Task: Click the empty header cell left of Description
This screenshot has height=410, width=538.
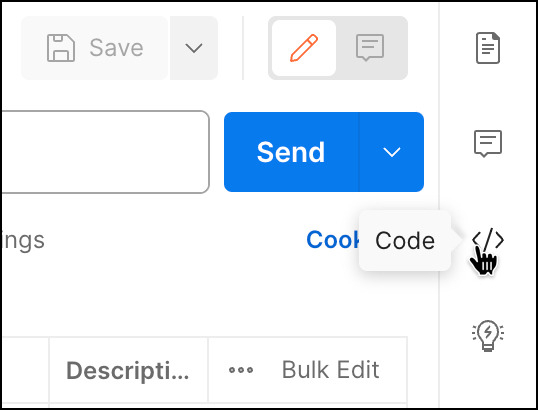Action: pyautogui.click(x=25, y=370)
